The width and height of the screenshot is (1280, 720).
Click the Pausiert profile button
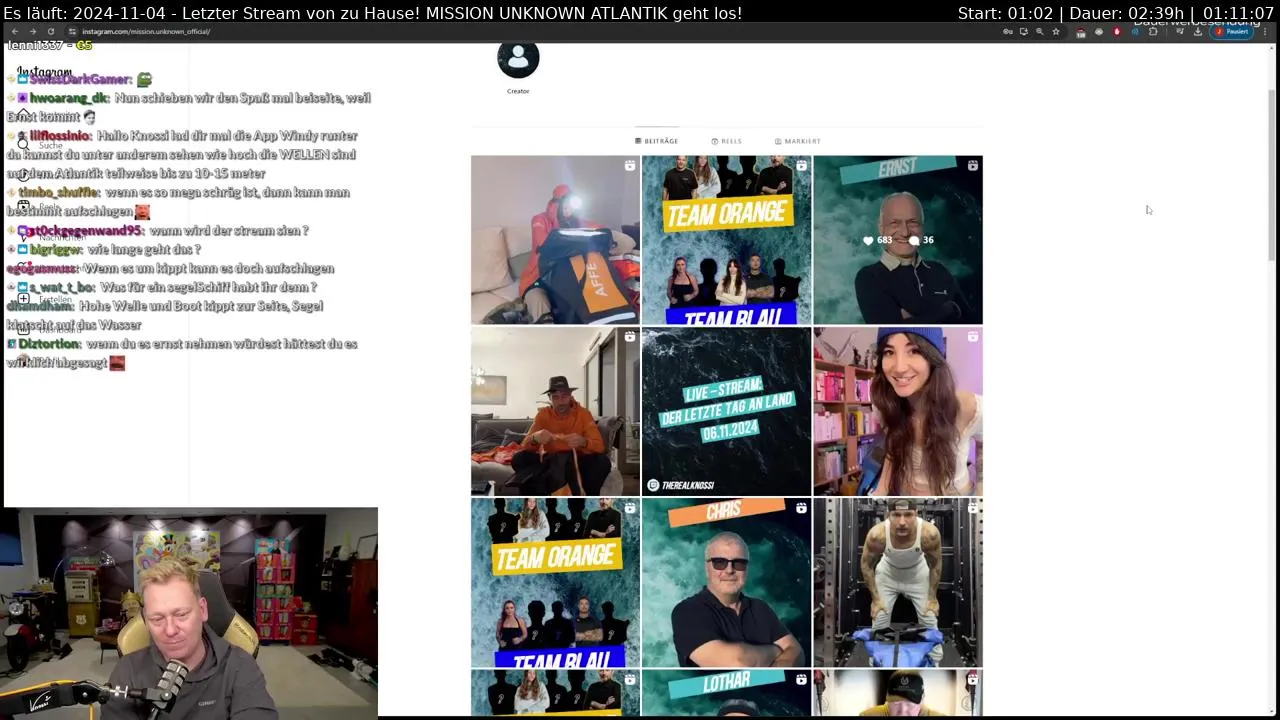click(1232, 31)
